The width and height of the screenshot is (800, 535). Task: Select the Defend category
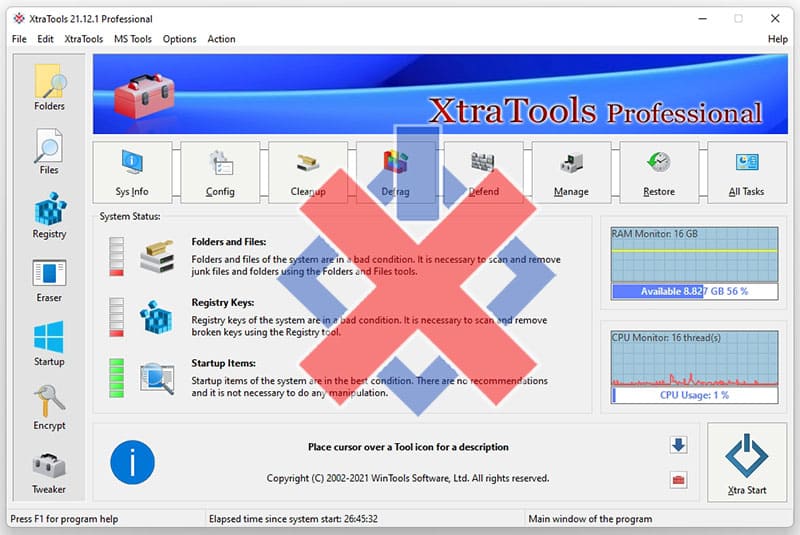(483, 173)
